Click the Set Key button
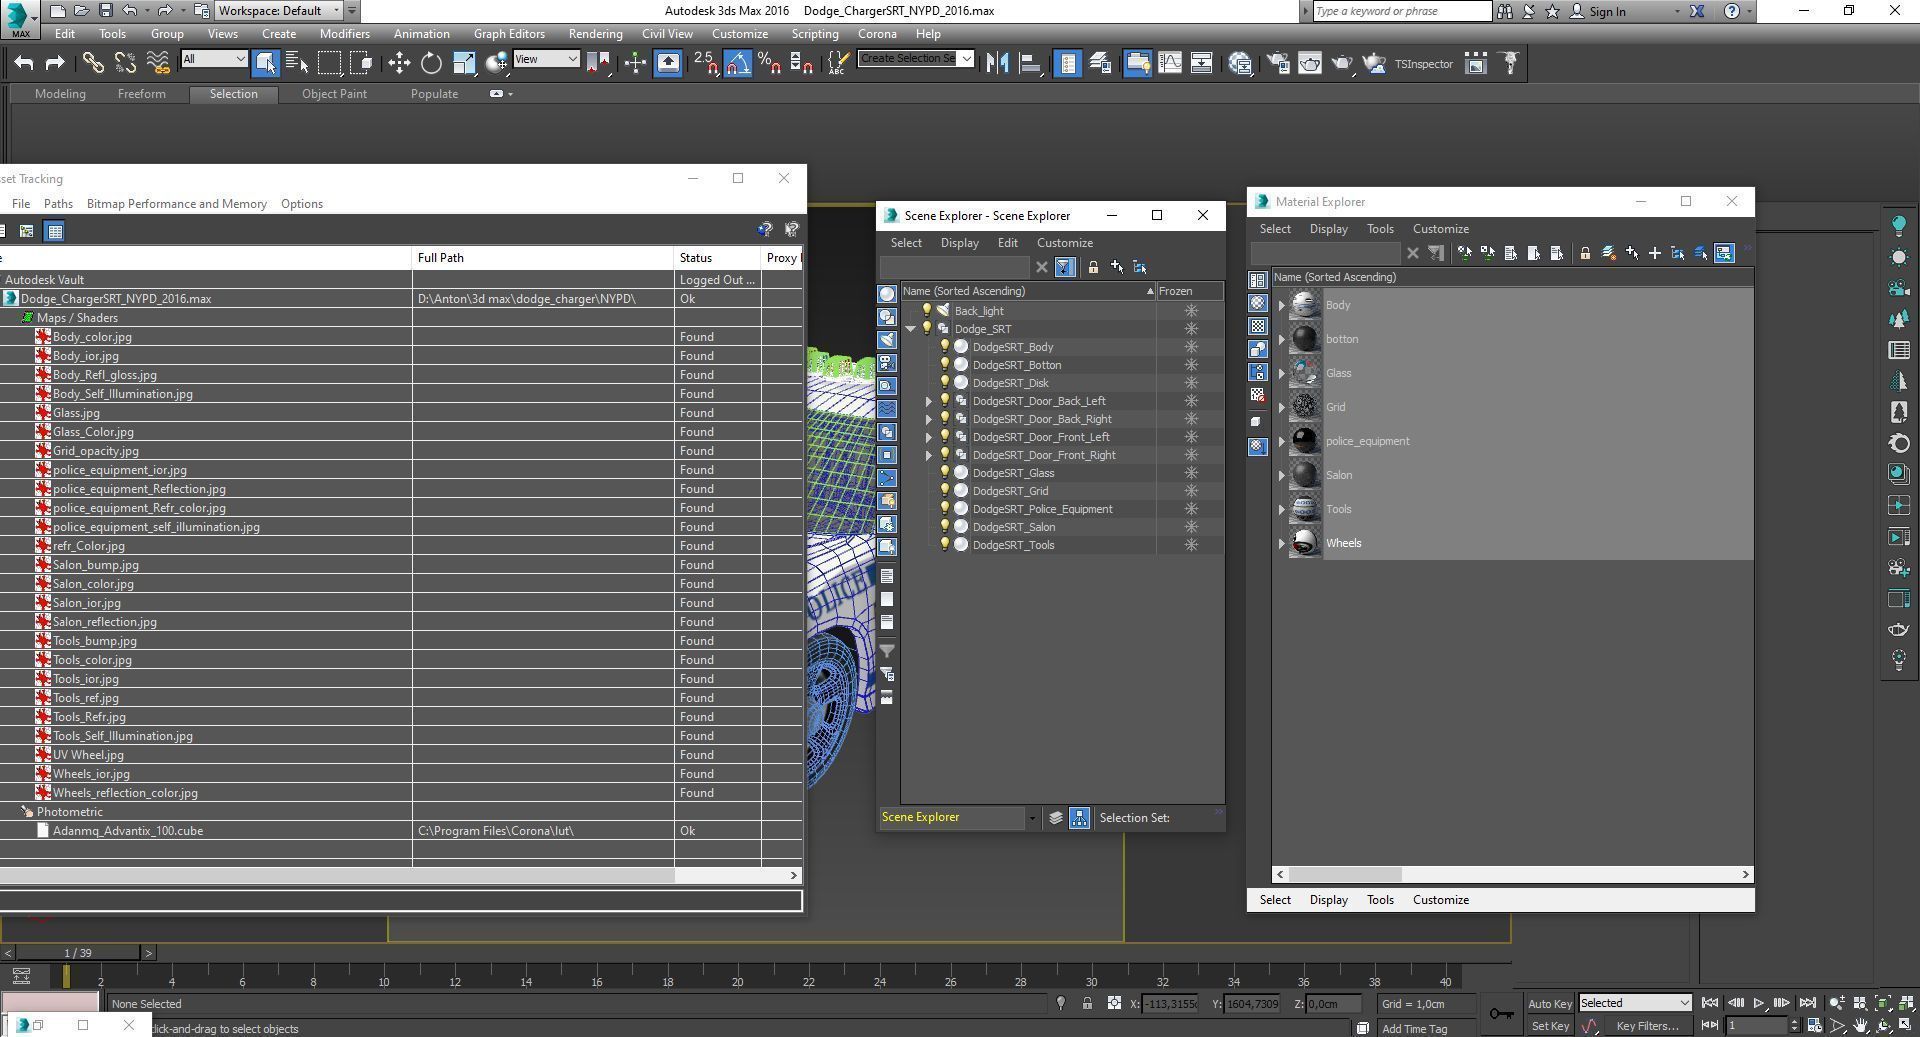1920x1037 pixels. 1550,1026
